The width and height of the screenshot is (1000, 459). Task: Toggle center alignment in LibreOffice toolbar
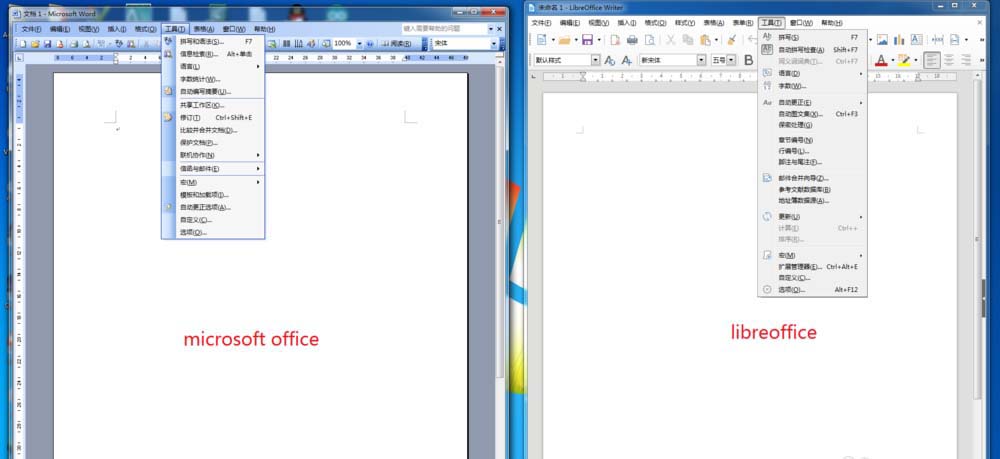pyautogui.click(x=949, y=60)
